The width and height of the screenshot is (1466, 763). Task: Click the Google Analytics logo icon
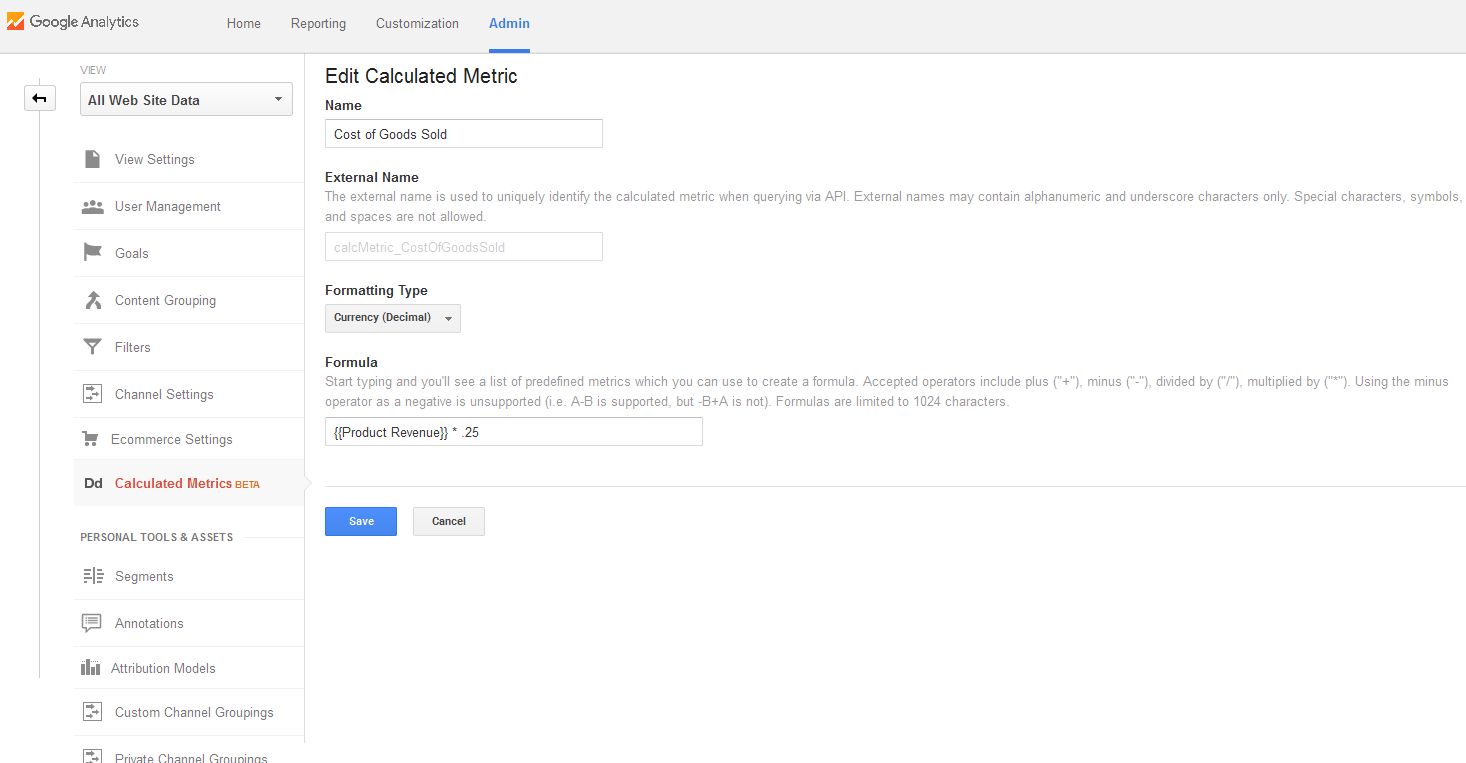click(x=16, y=22)
